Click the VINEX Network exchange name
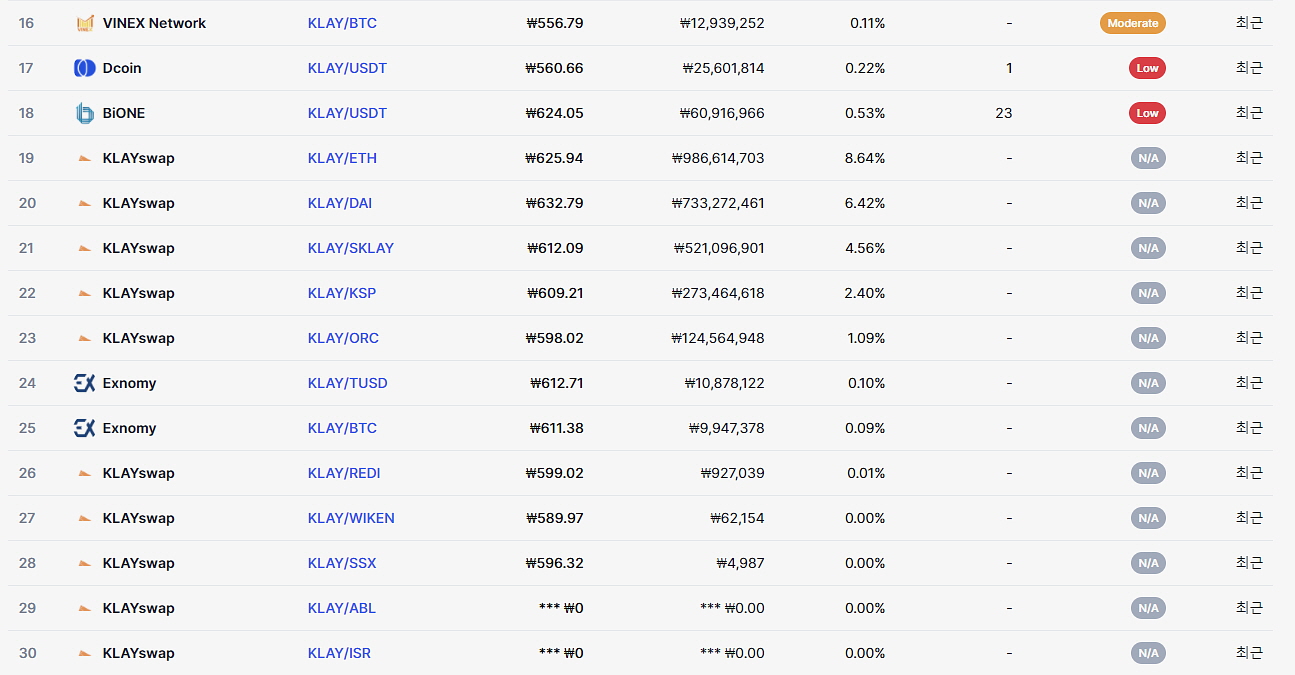1295x675 pixels. point(154,23)
